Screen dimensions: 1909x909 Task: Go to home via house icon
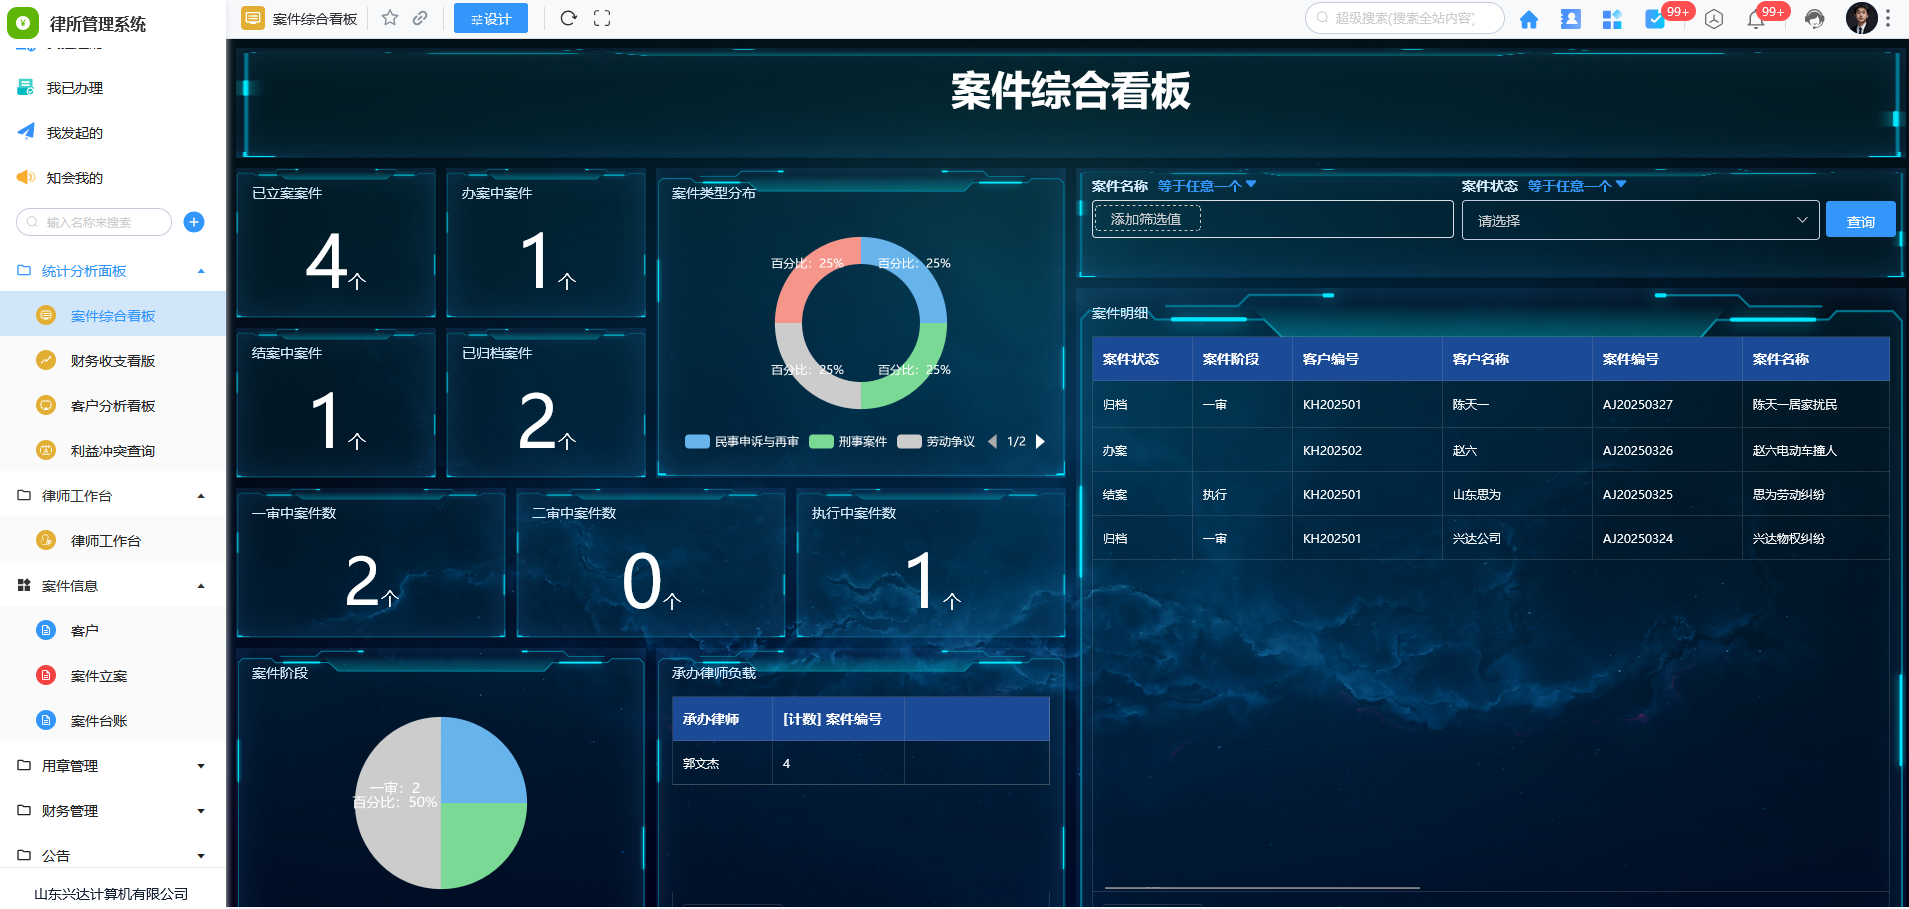coord(1528,19)
